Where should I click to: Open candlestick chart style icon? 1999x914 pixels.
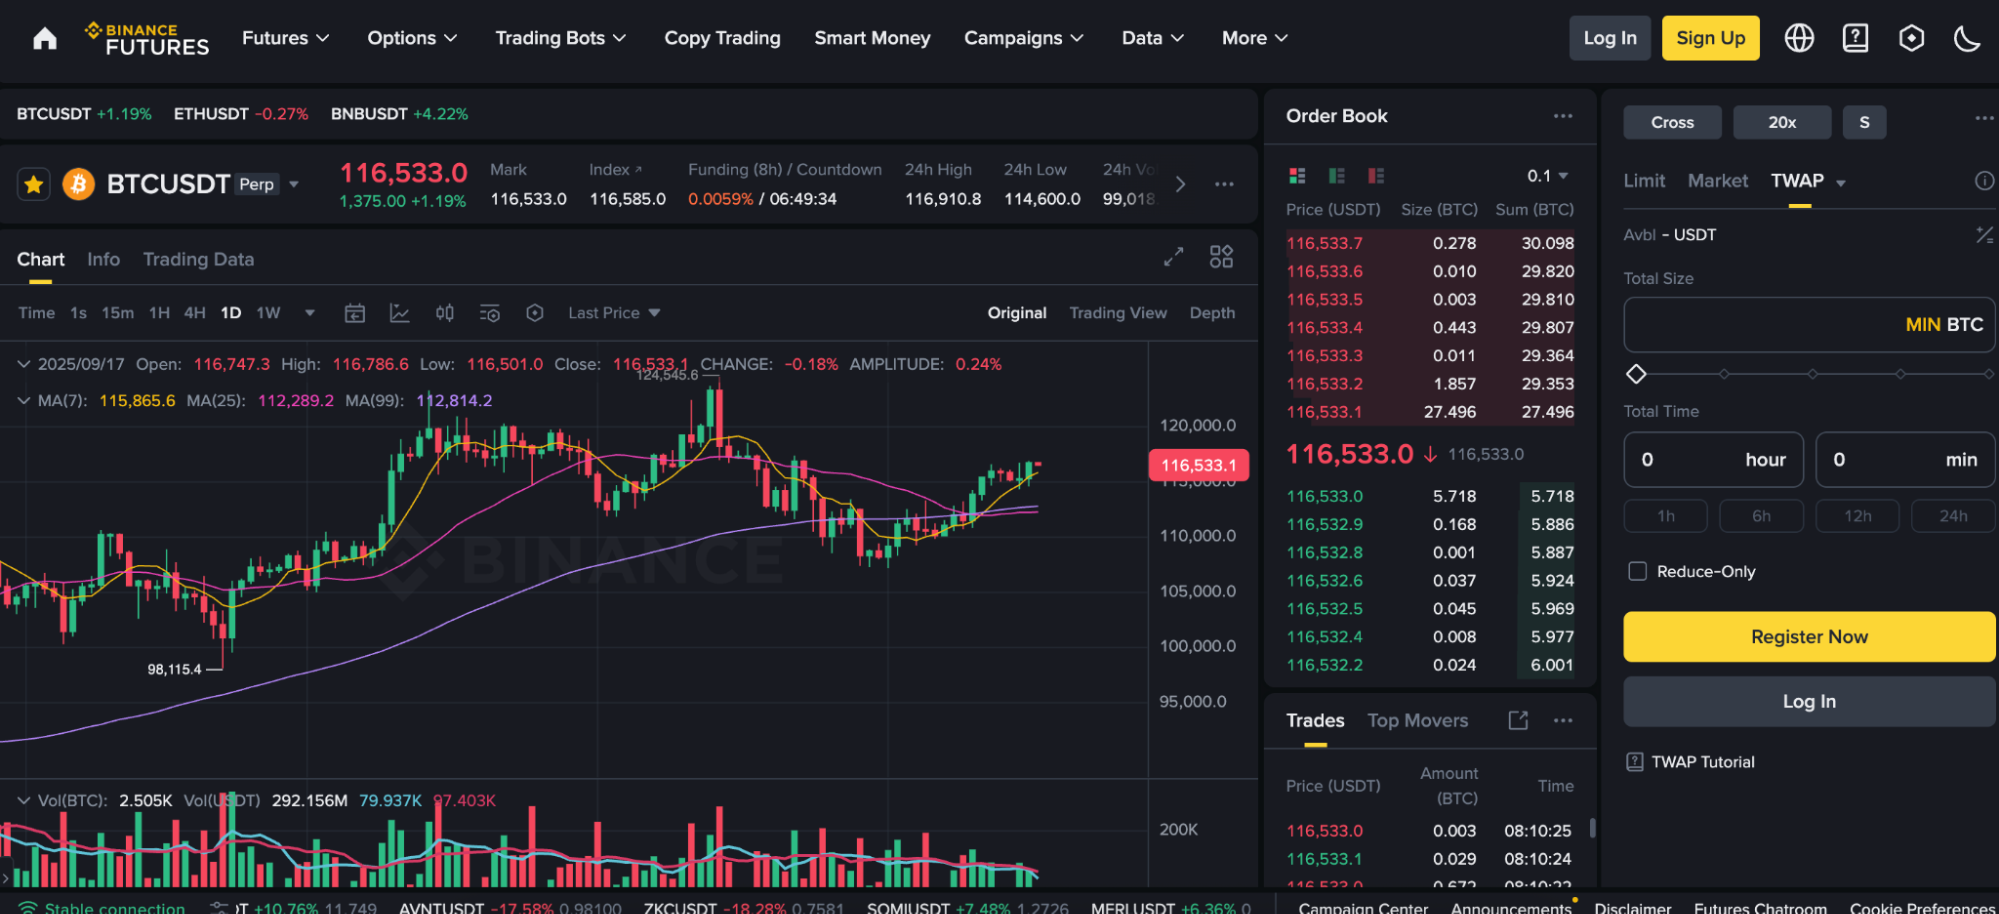pos(445,313)
